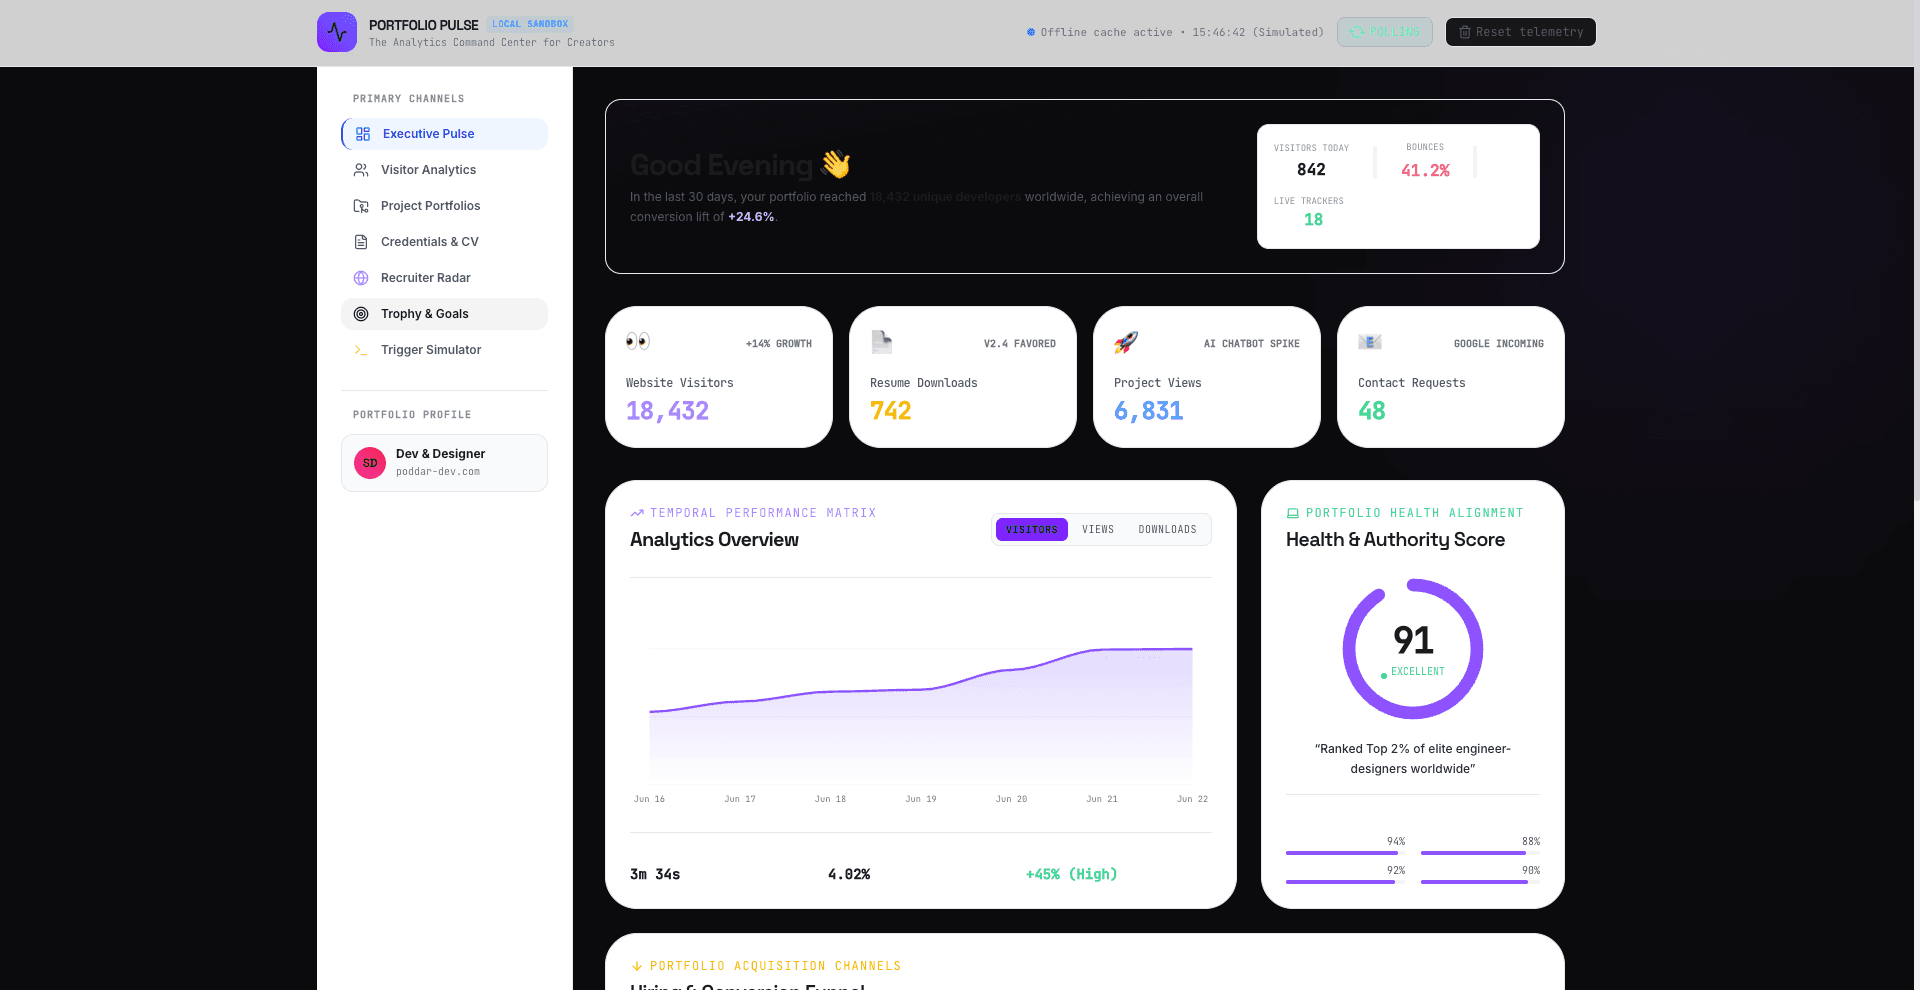The height and width of the screenshot is (990, 1920).
Task: Click the Project Portfolios folder icon
Action: click(361, 206)
